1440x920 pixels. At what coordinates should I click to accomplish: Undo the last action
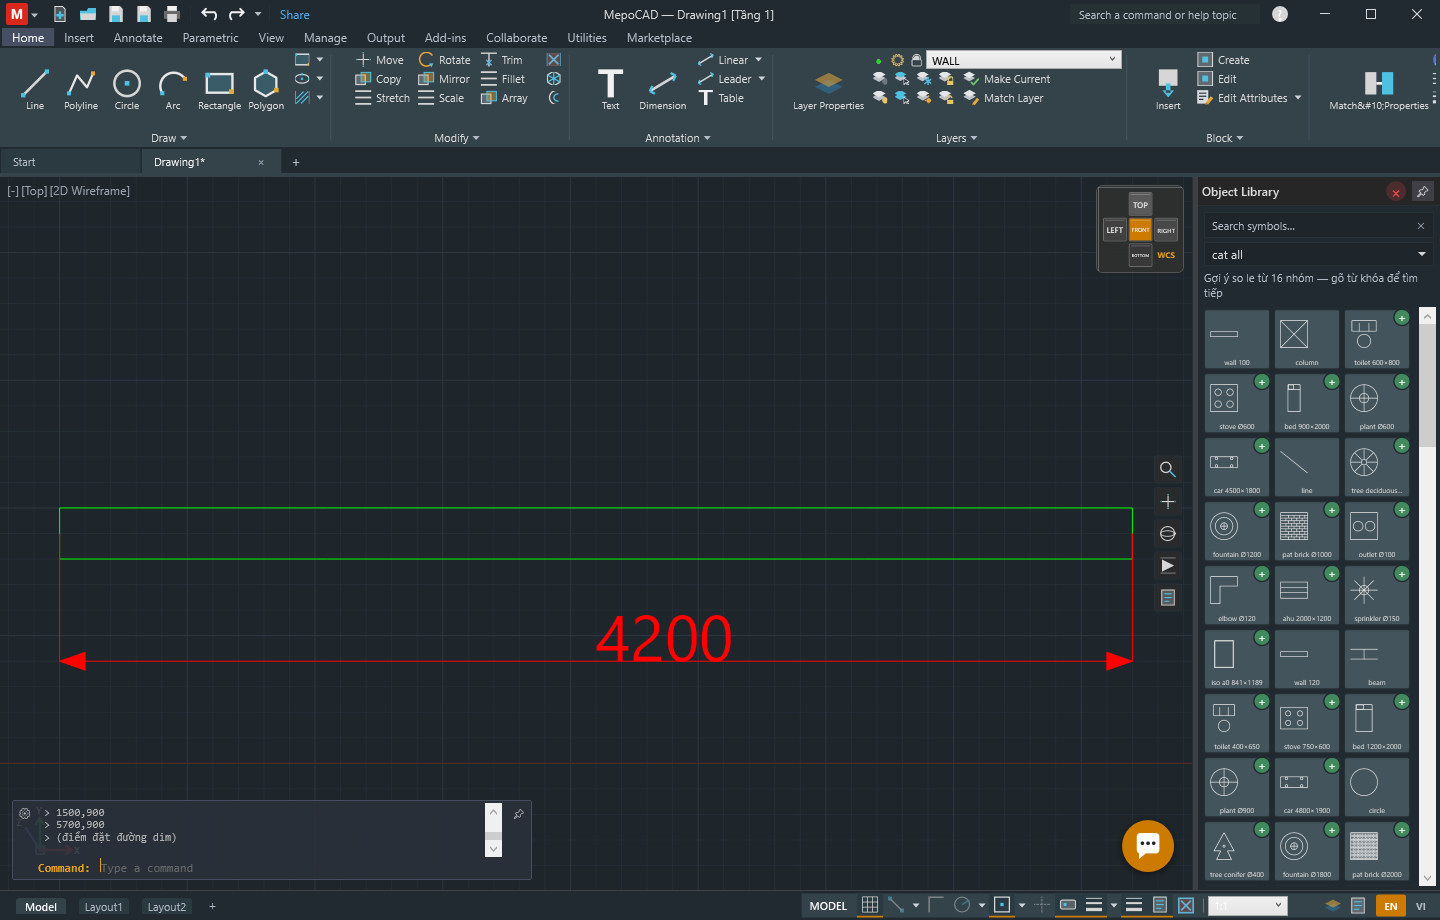[x=209, y=14]
